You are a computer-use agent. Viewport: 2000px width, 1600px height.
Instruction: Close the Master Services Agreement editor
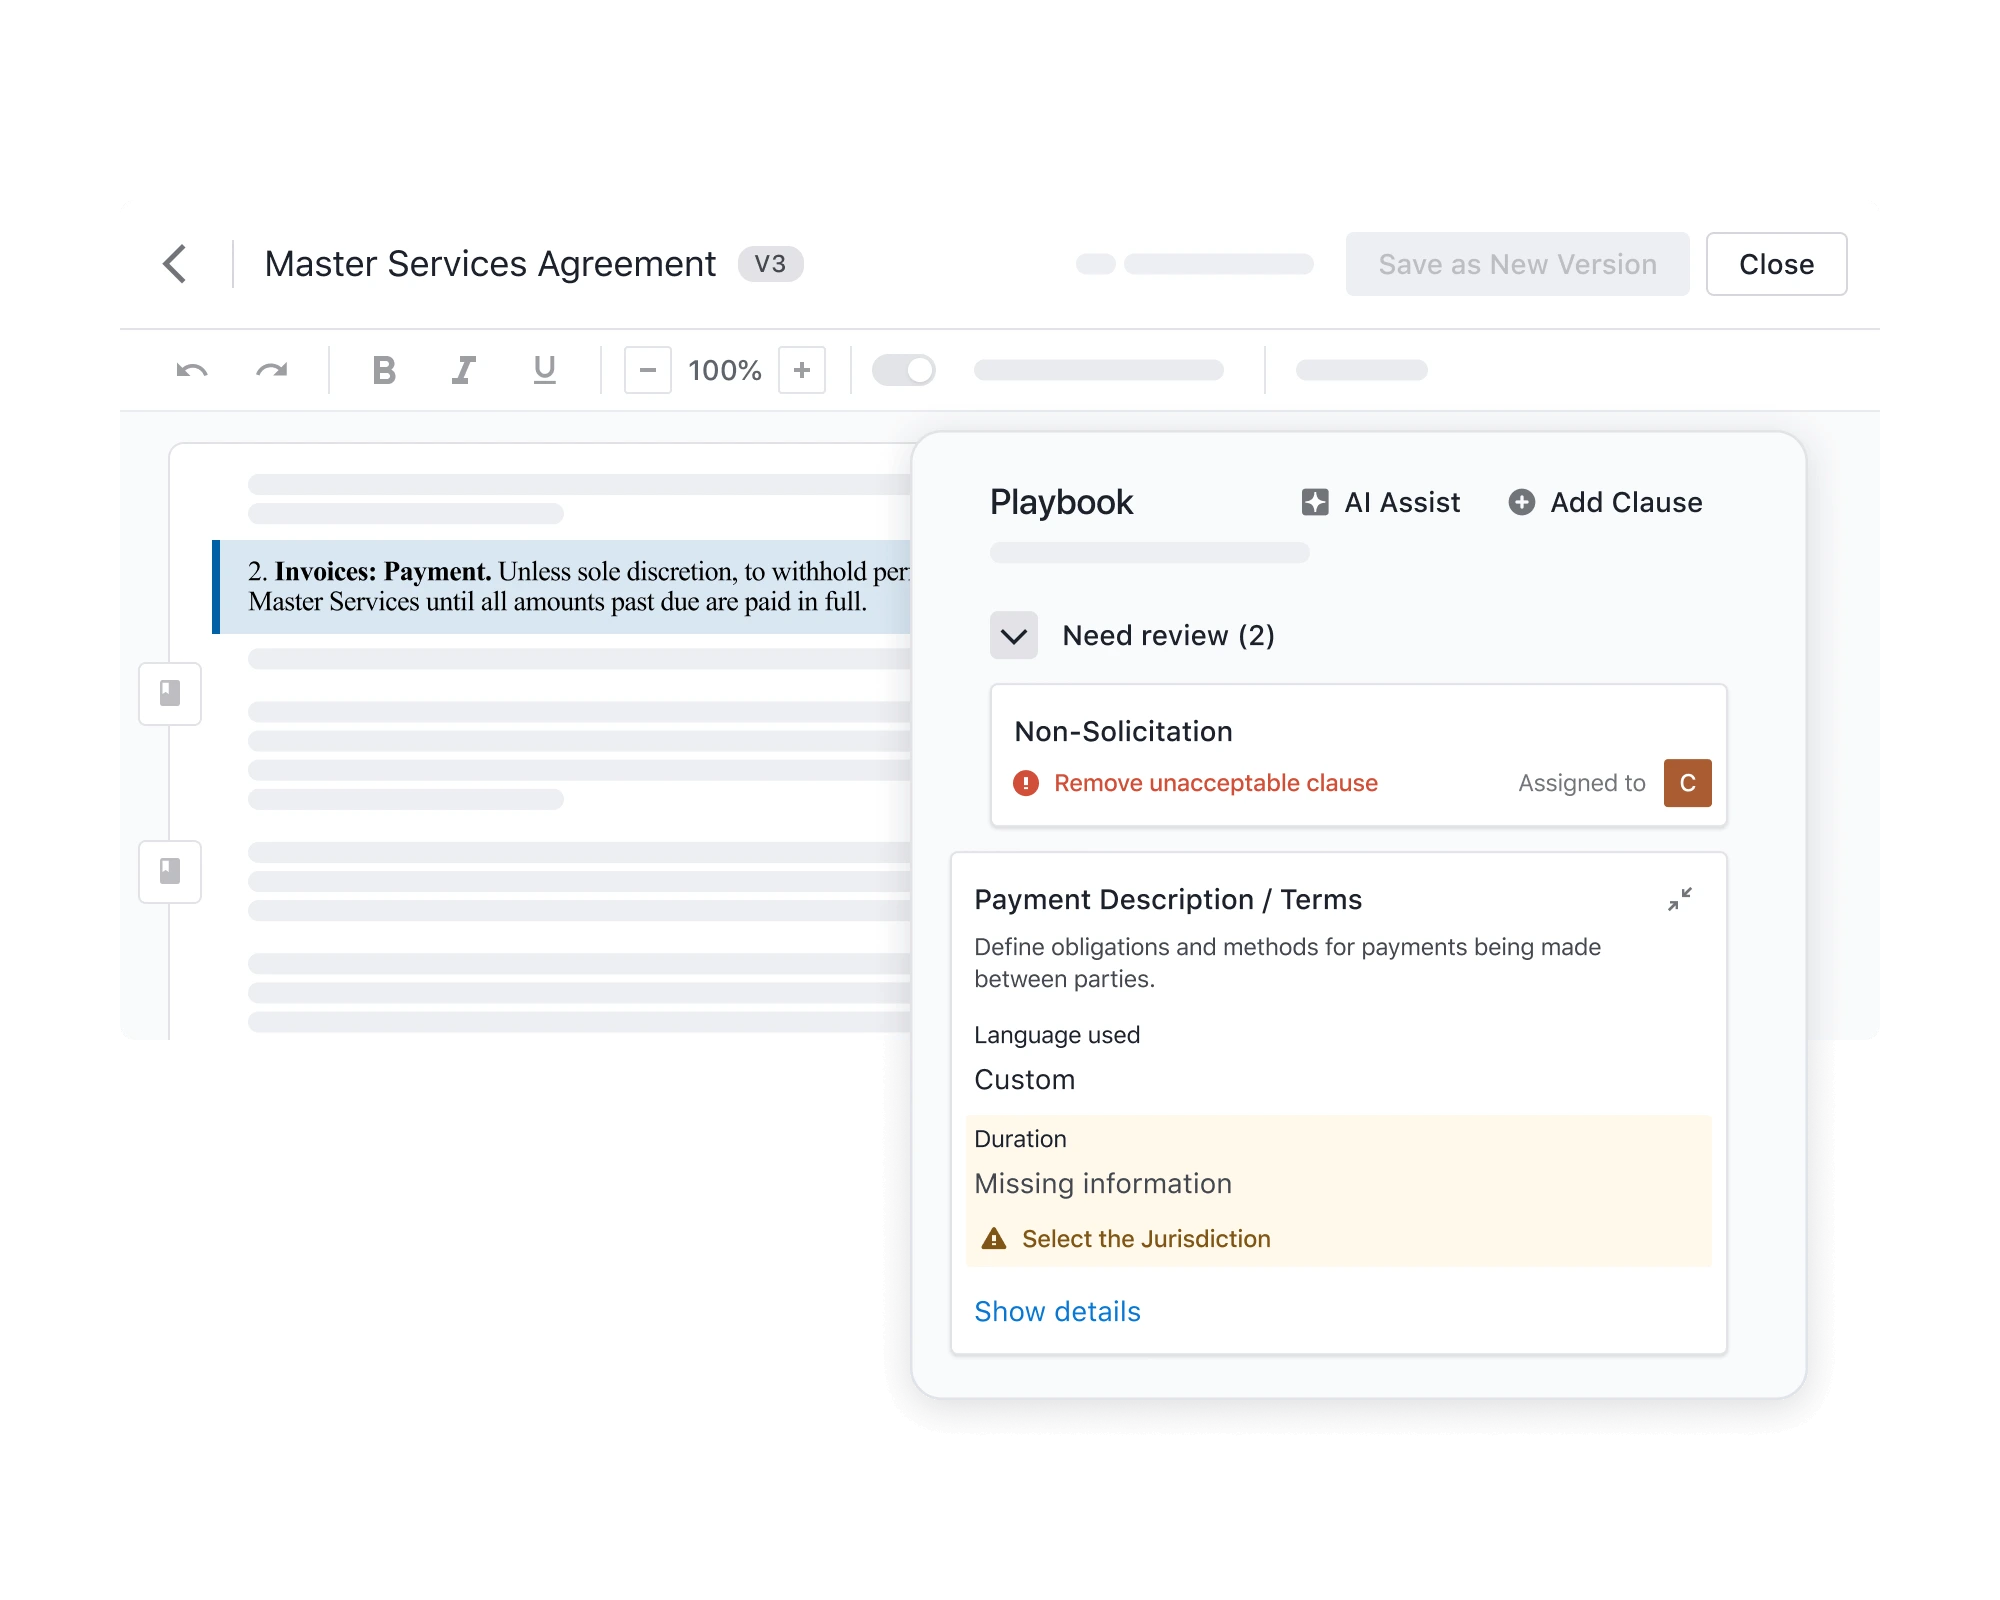click(1776, 264)
